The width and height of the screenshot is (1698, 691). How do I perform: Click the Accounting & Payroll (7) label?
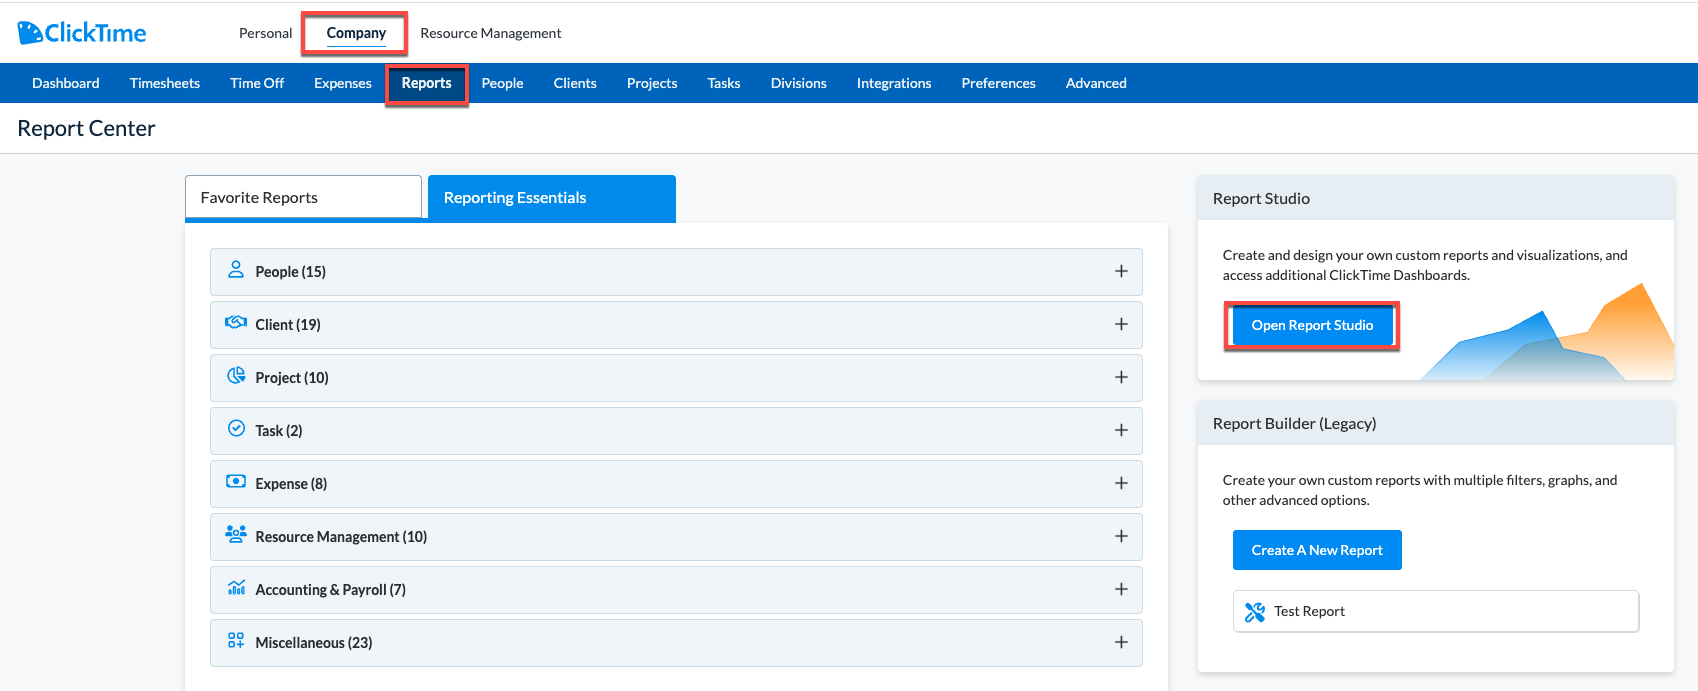[330, 590]
